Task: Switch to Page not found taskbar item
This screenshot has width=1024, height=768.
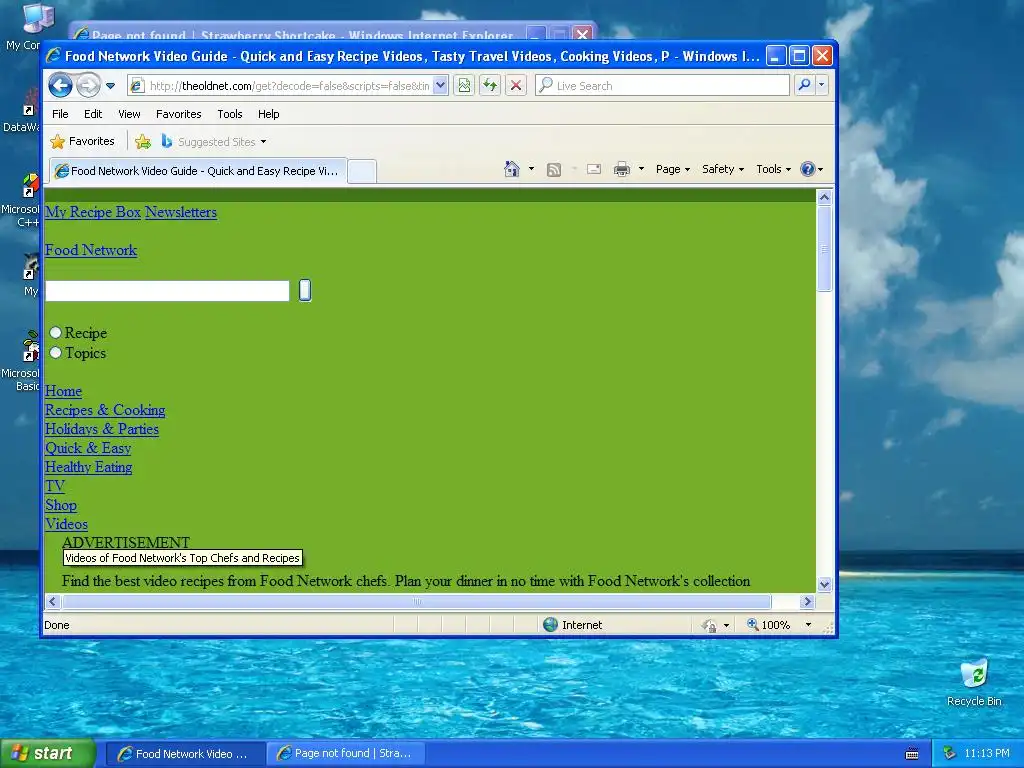Action: 345,754
